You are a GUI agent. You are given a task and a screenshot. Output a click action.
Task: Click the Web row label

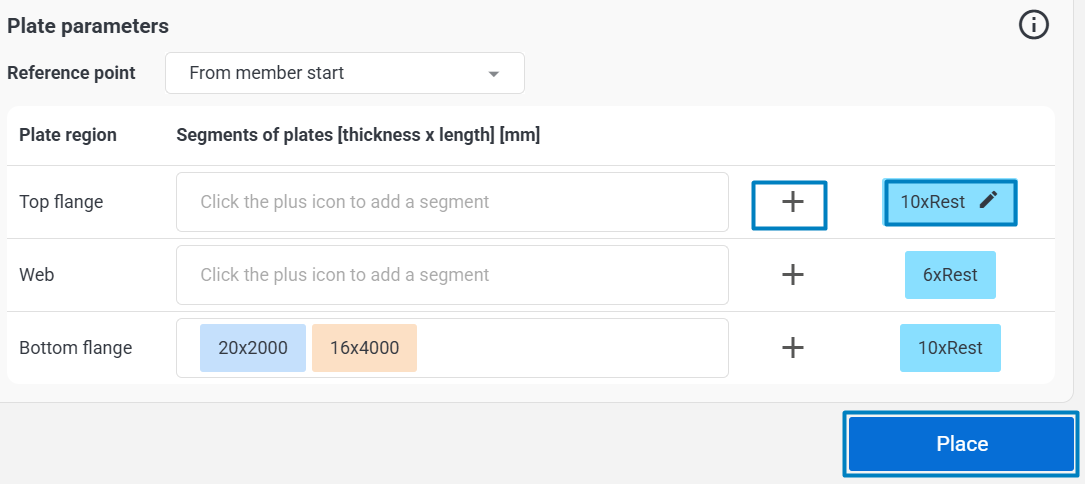pos(37,275)
